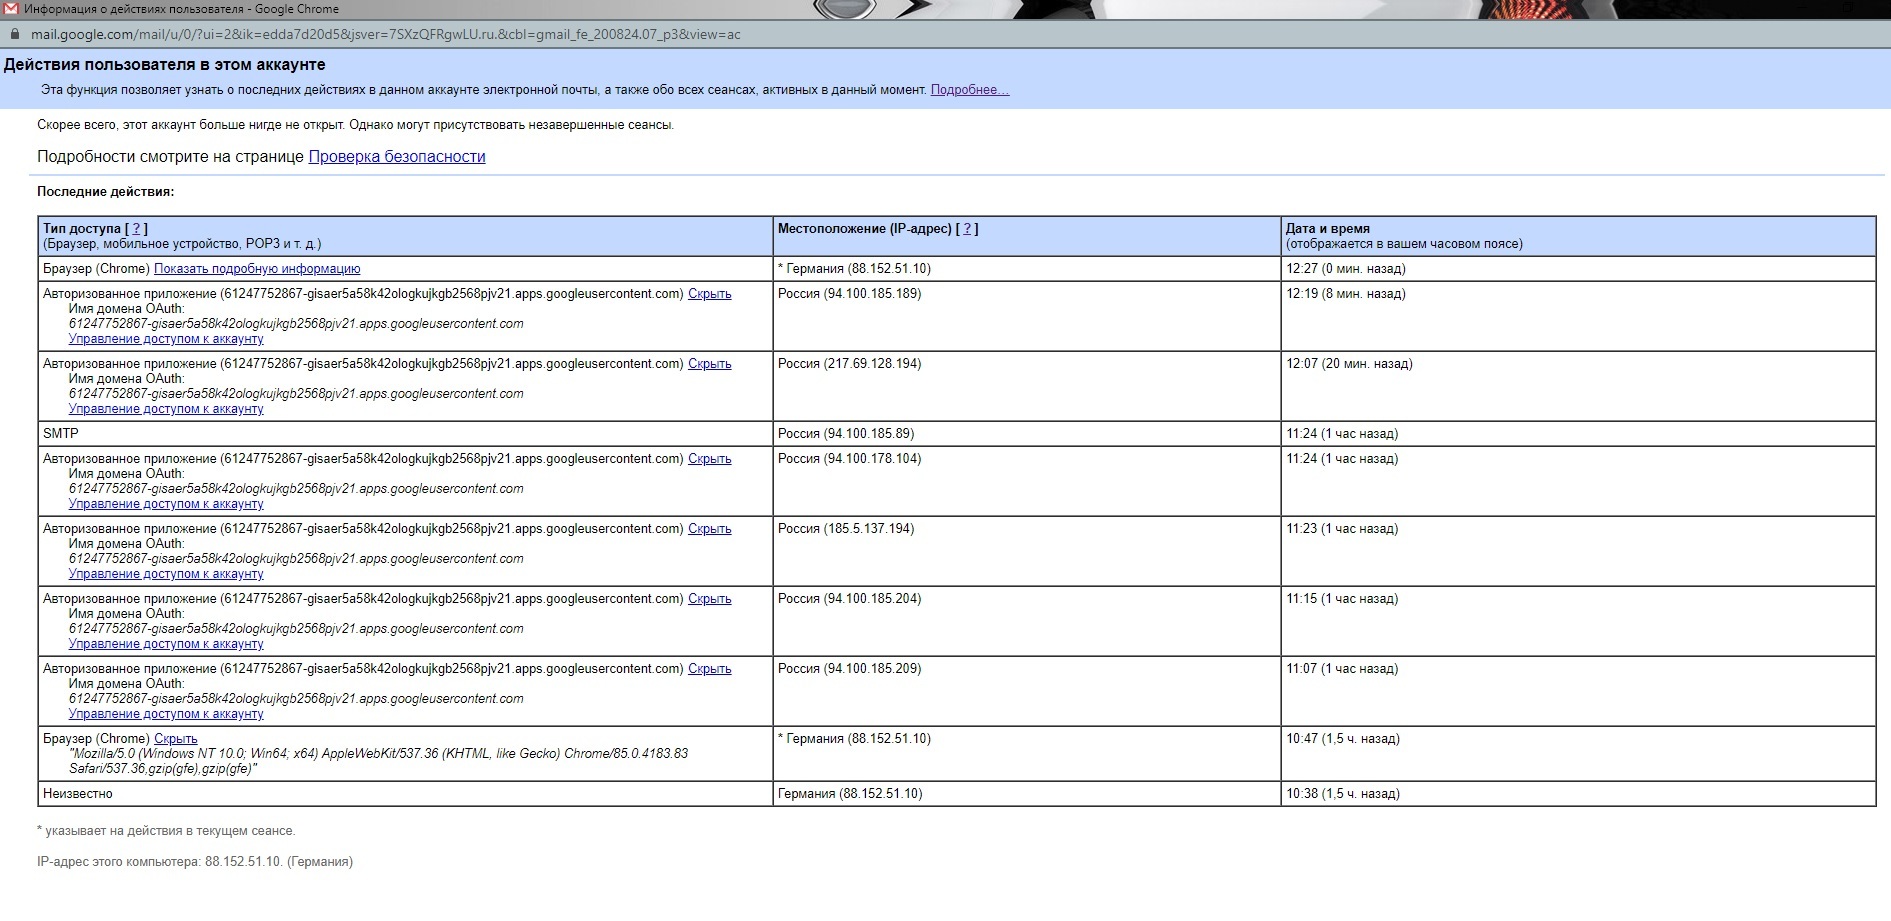
Task: Click the "Россия (94.100.178.104)" location cell
Action: (x=1027, y=481)
